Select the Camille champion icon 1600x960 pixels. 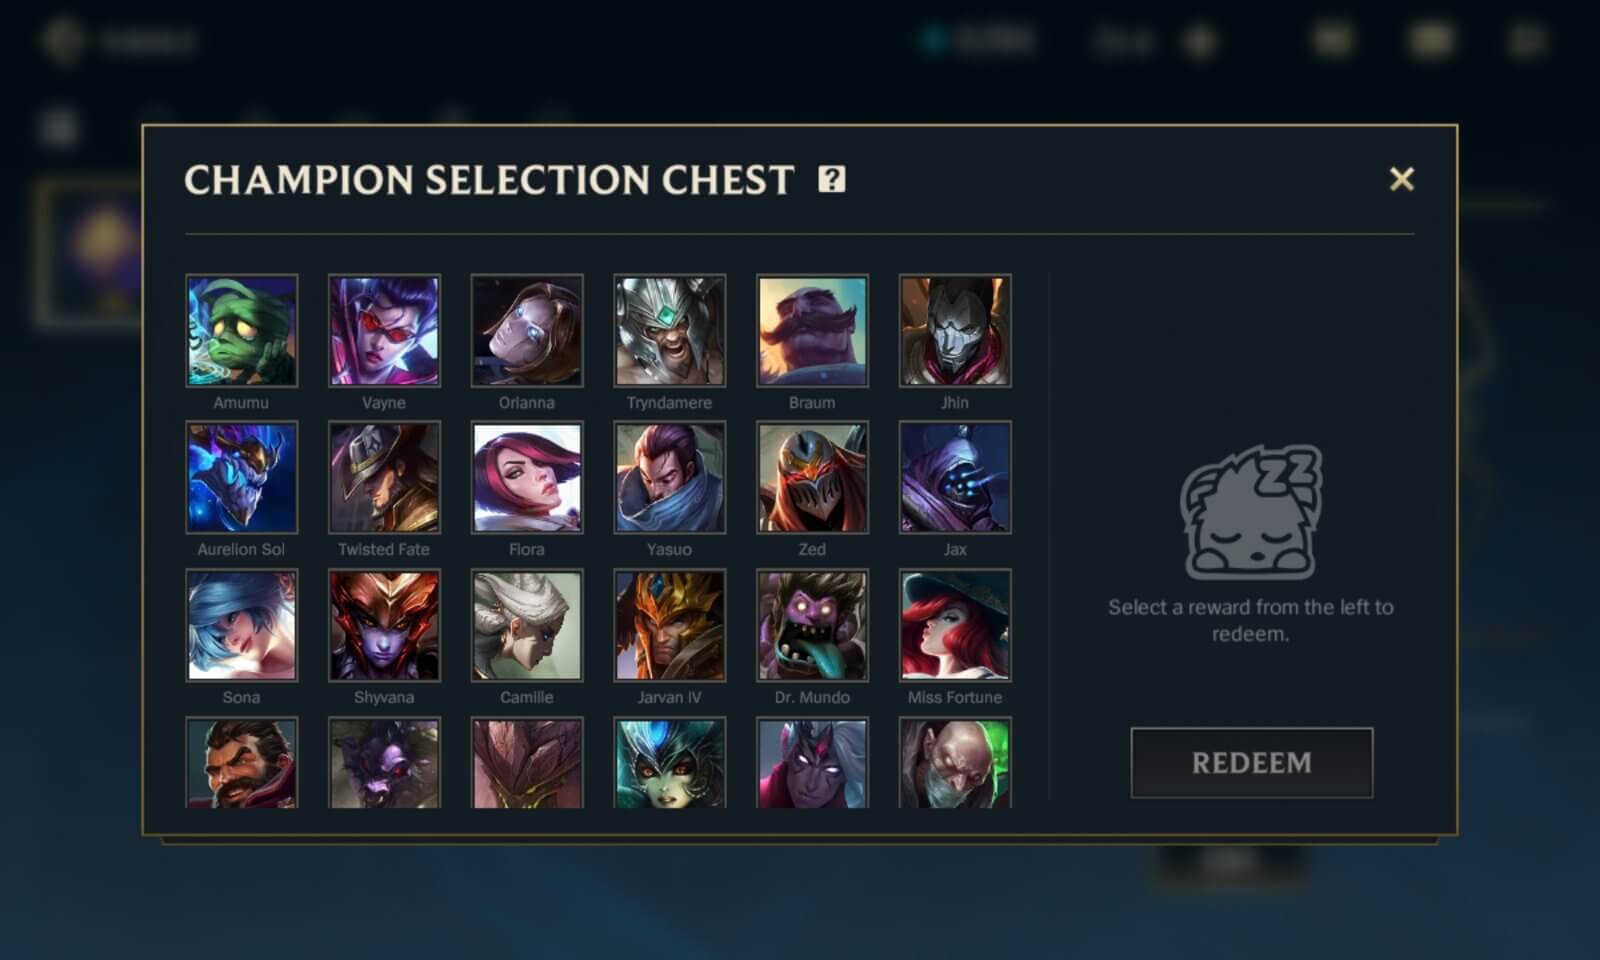click(x=527, y=626)
